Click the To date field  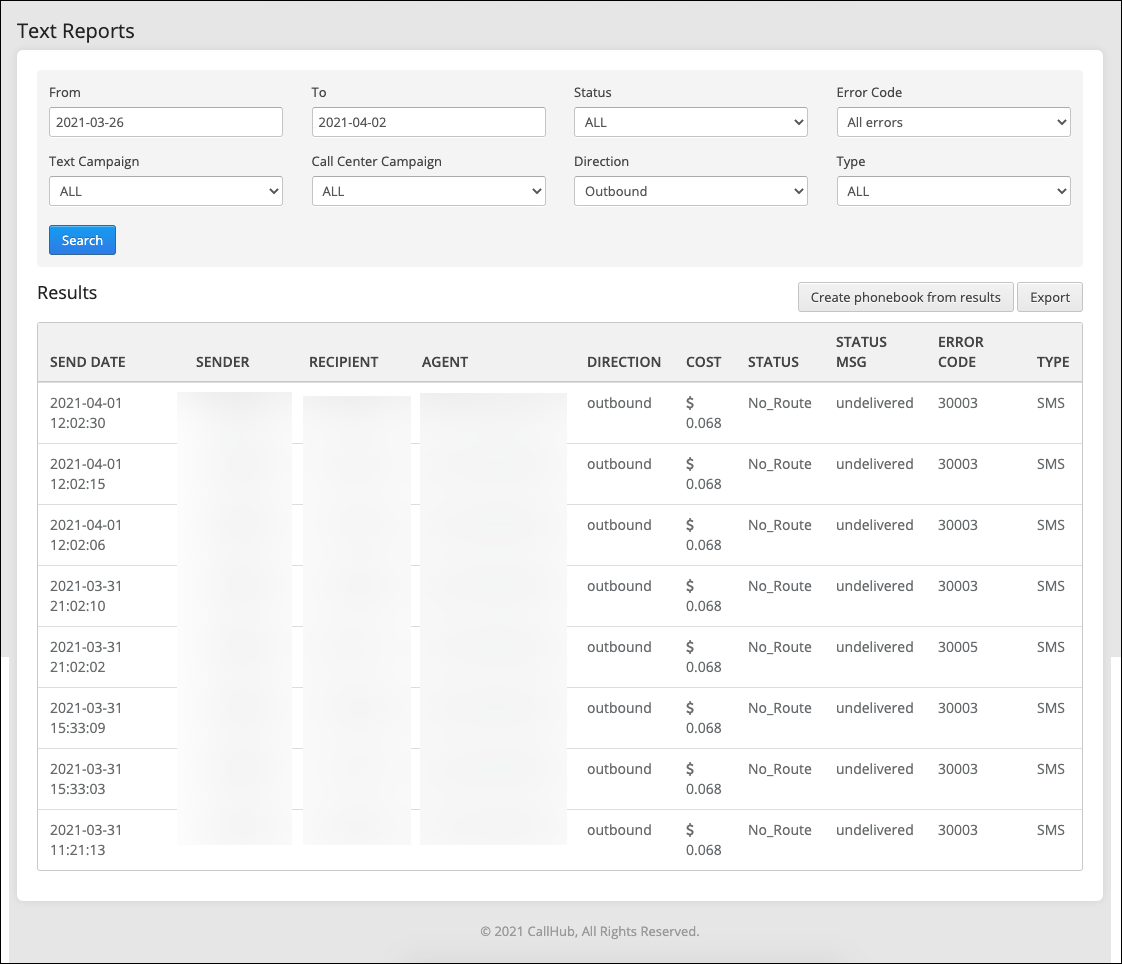point(428,122)
